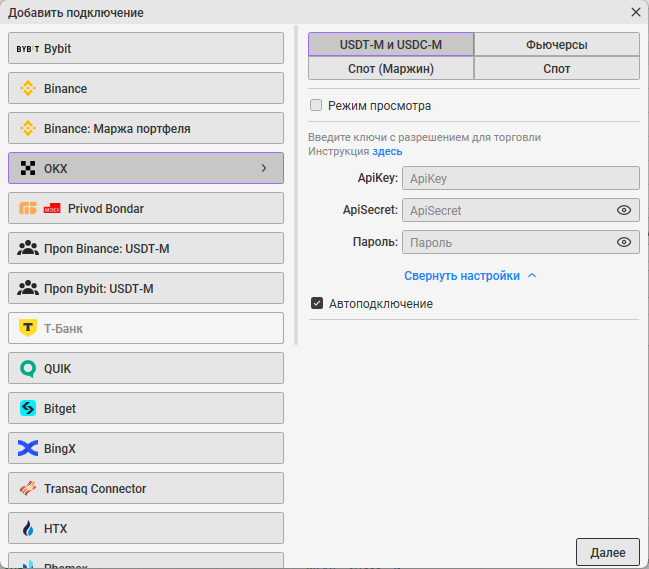The image size is (649, 569).
Task: Click the green QUIK logo icon
Action: pyautogui.click(x=28, y=368)
